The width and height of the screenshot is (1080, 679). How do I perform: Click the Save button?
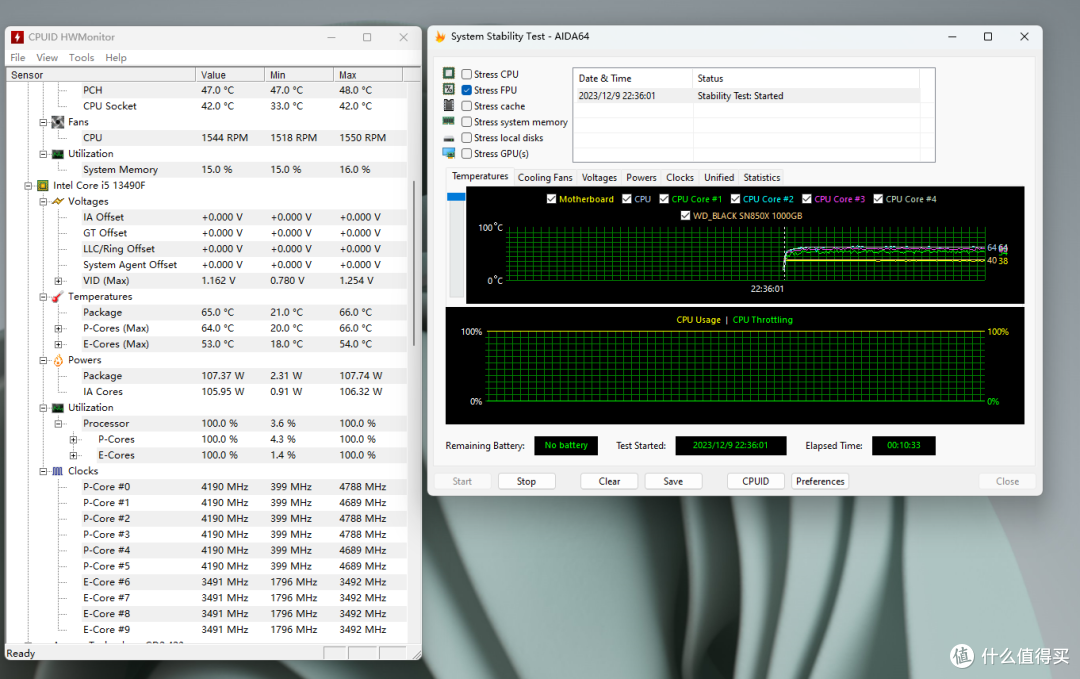673,481
